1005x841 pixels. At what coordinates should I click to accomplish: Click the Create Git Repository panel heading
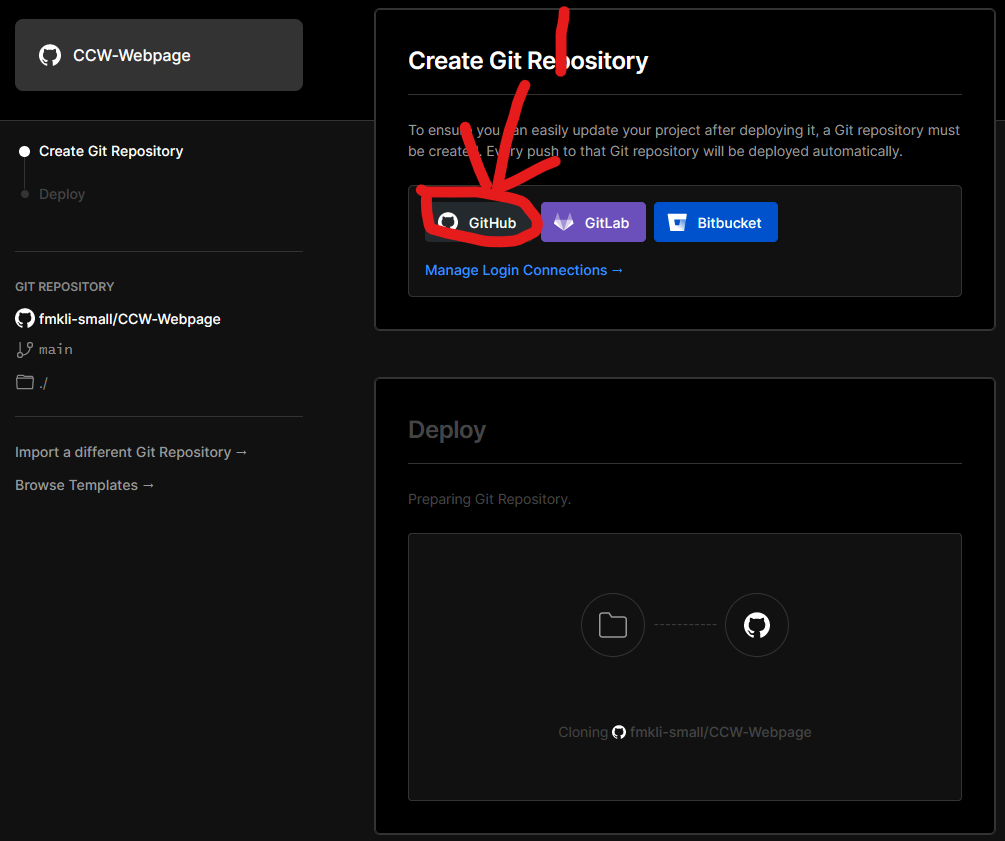point(528,61)
